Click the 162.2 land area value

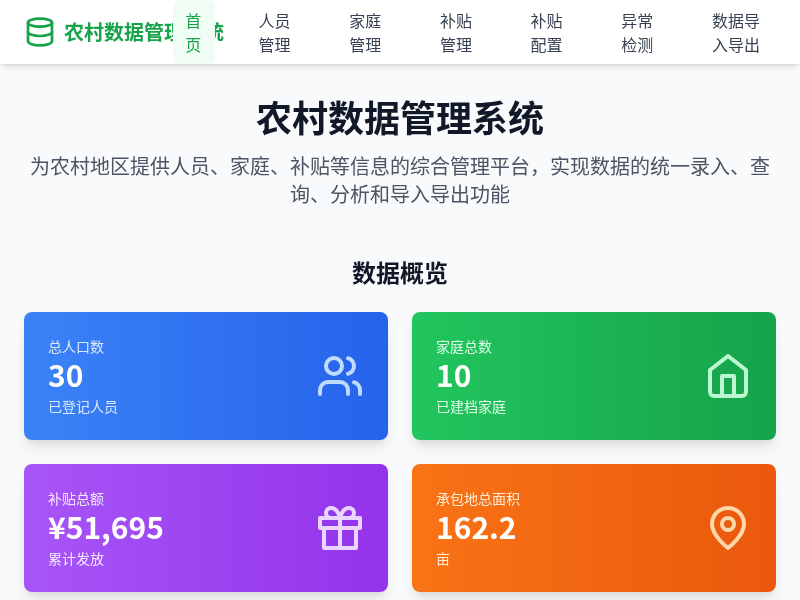pyautogui.click(x=476, y=529)
